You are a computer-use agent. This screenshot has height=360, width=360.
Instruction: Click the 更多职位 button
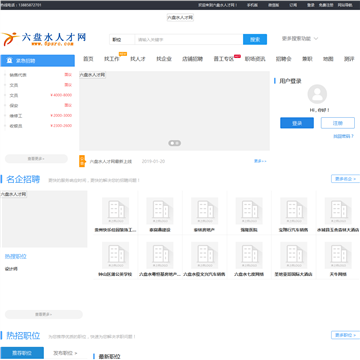pos(346,335)
